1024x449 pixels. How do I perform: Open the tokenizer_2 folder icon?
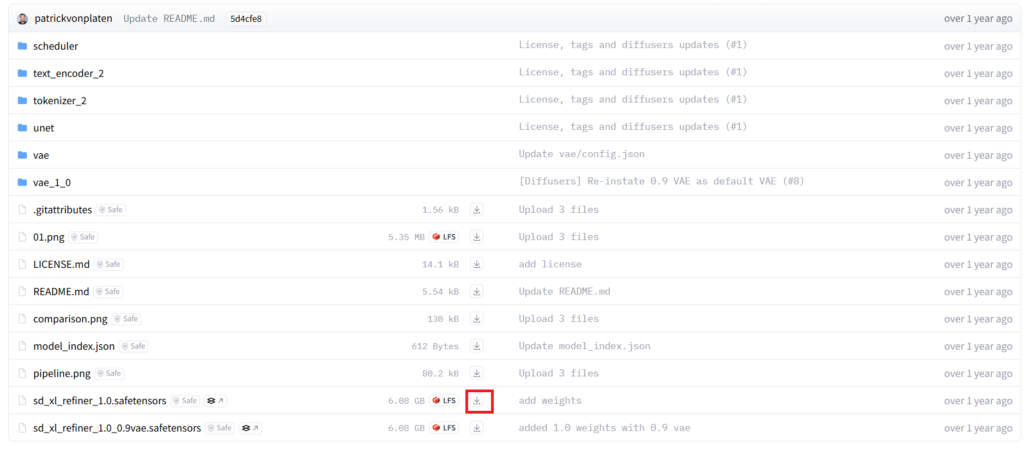coord(22,101)
